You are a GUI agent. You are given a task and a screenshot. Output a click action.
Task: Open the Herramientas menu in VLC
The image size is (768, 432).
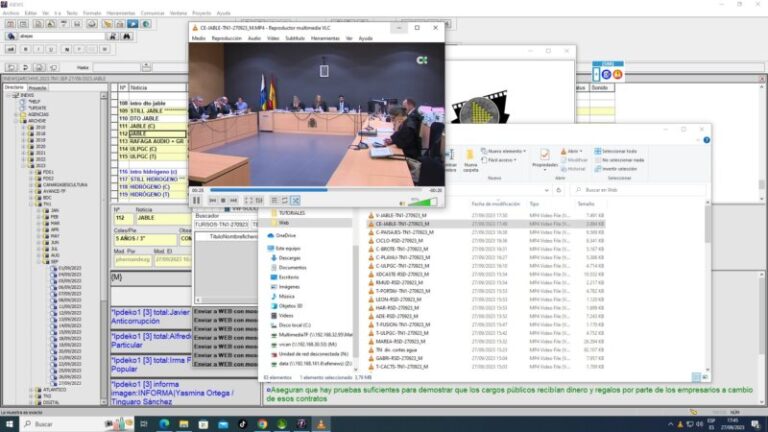[324, 38]
